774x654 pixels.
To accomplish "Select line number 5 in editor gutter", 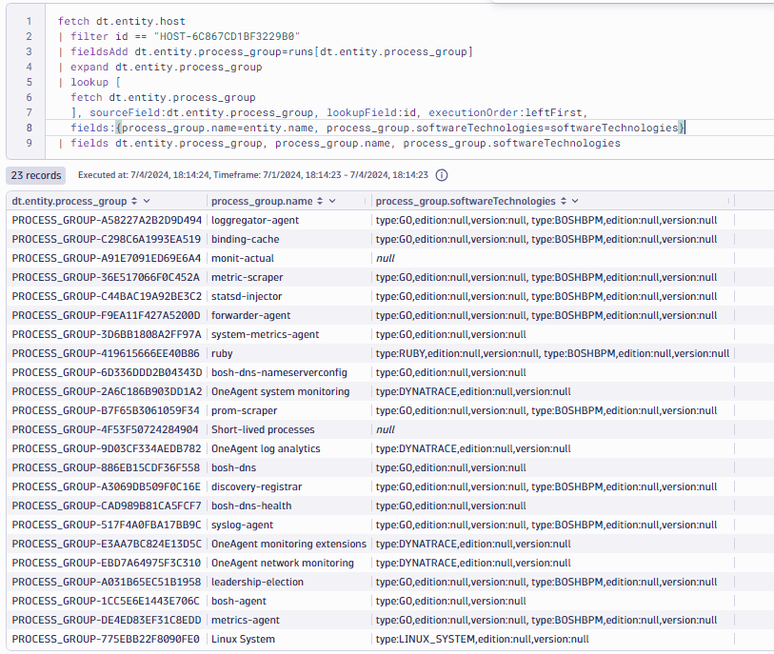I will click(29, 82).
